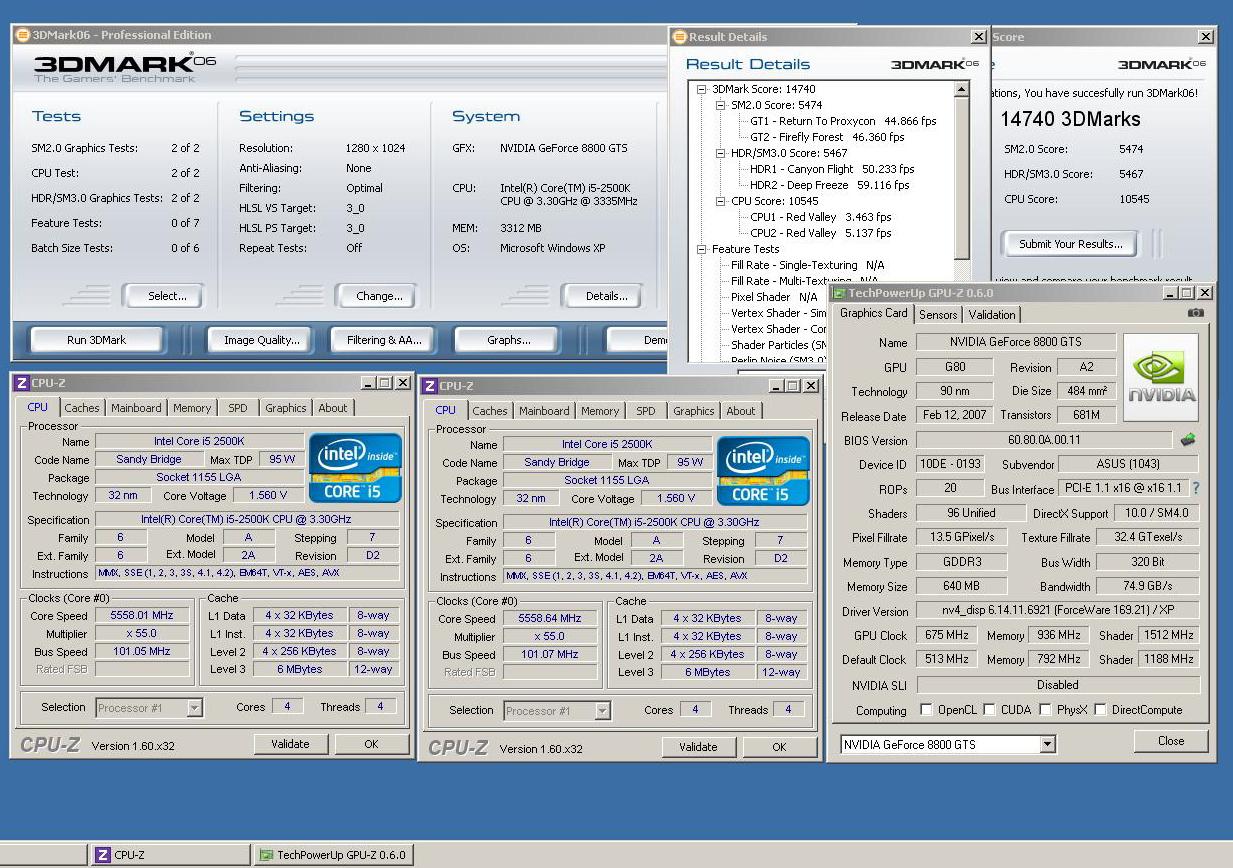Image resolution: width=1233 pixels, height=868 pixels.
Task: Select CPU2 - Red Valley row
Action: pyautogui.click(x=820, y=233)
